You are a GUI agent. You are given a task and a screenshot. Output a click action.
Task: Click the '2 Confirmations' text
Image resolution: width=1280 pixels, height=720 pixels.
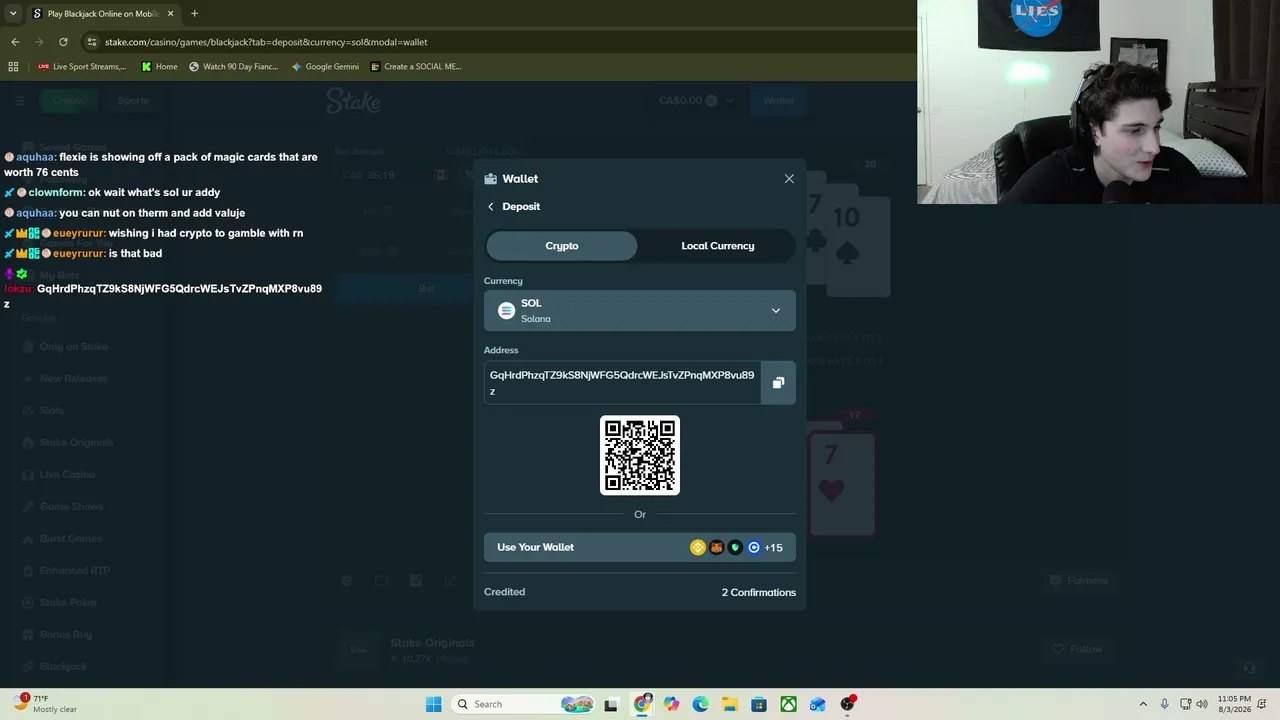tap(759, 592)
